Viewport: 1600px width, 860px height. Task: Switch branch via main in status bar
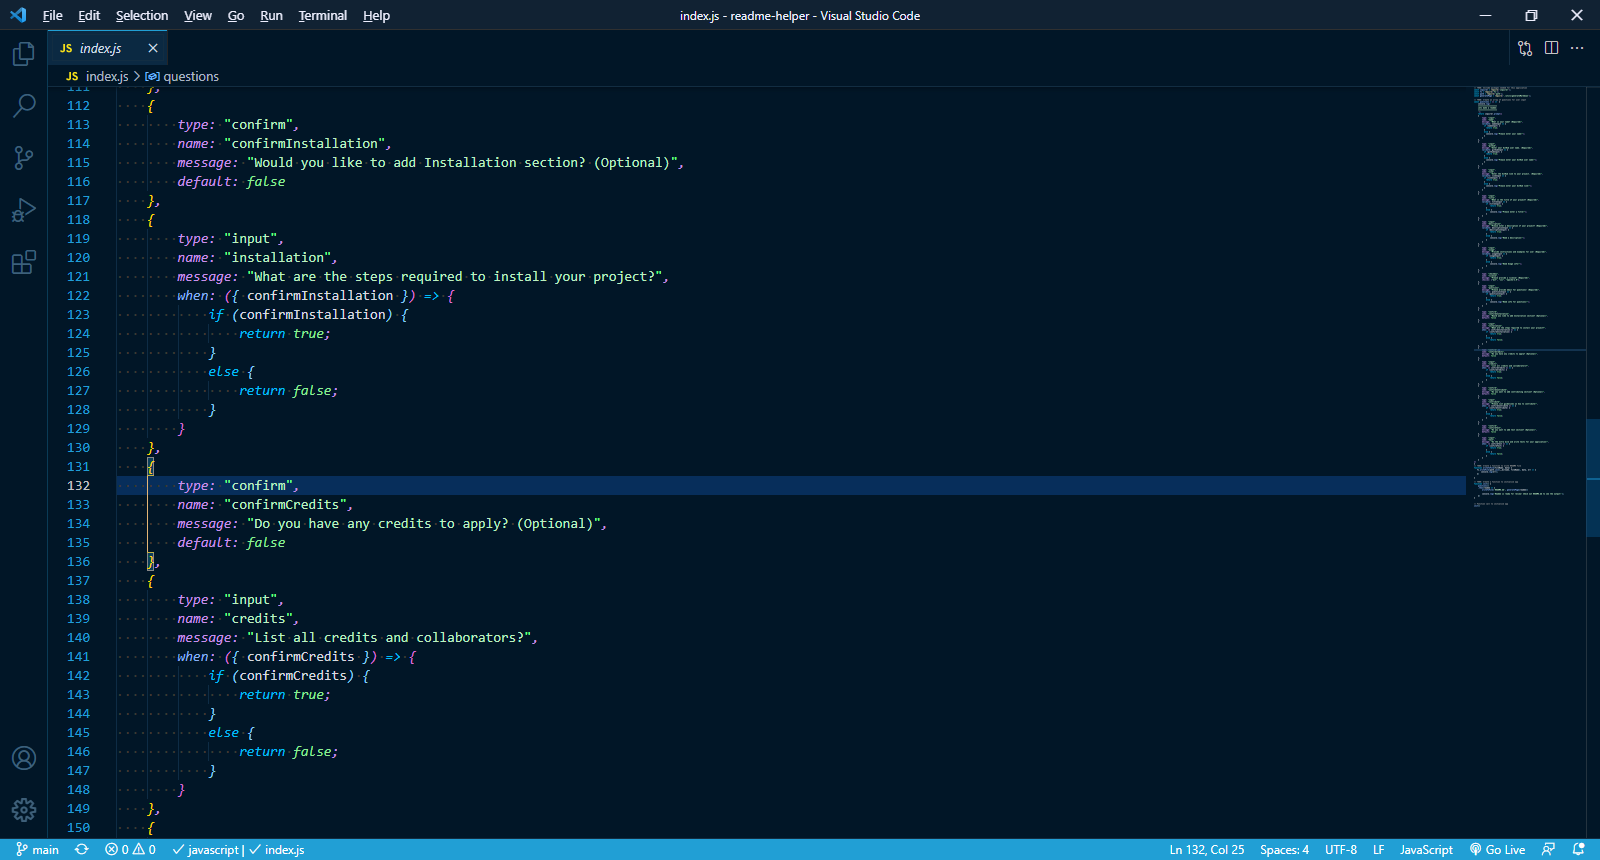37,849
